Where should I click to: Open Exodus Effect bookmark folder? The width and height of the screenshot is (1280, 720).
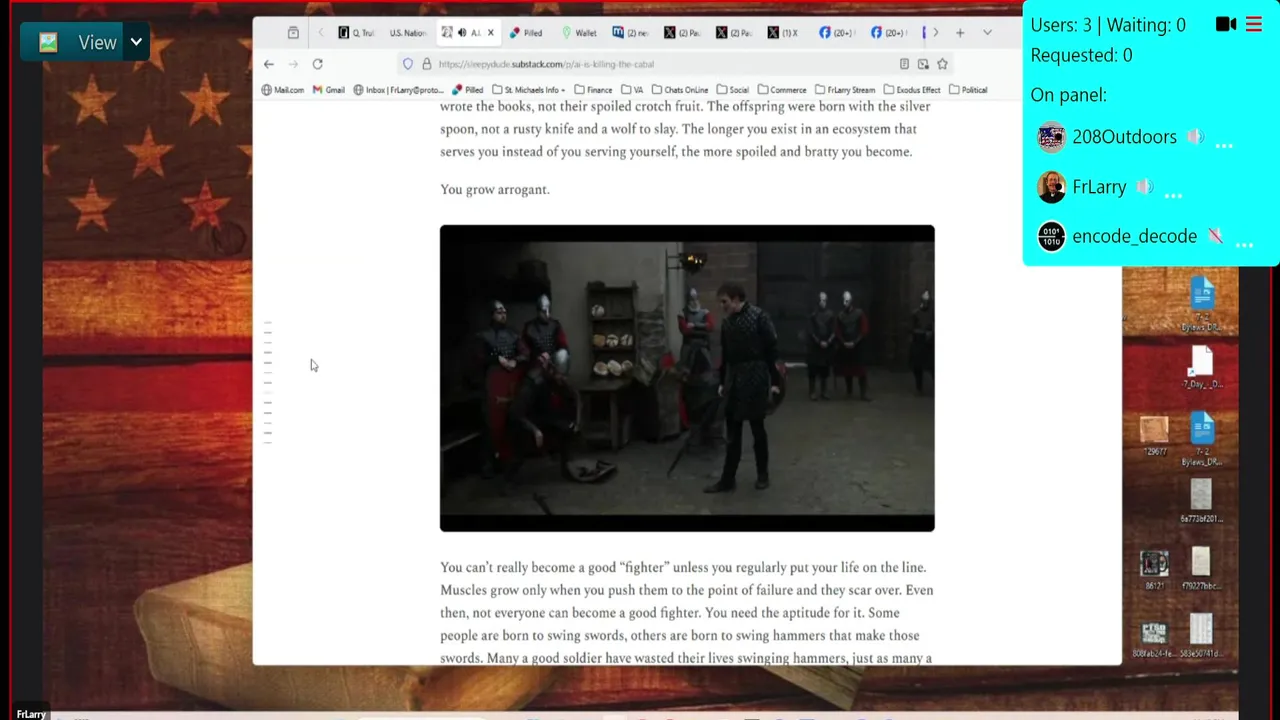tap(912, 90)
